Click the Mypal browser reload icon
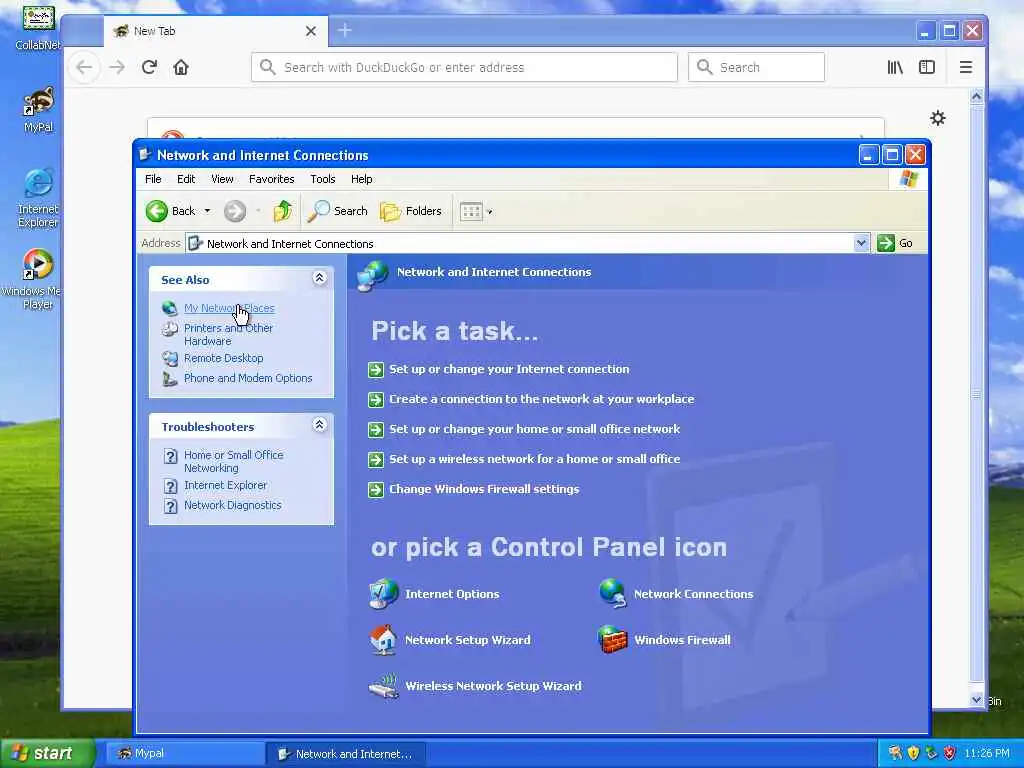This screenshot has width=1024, height=768. point(150,67)
